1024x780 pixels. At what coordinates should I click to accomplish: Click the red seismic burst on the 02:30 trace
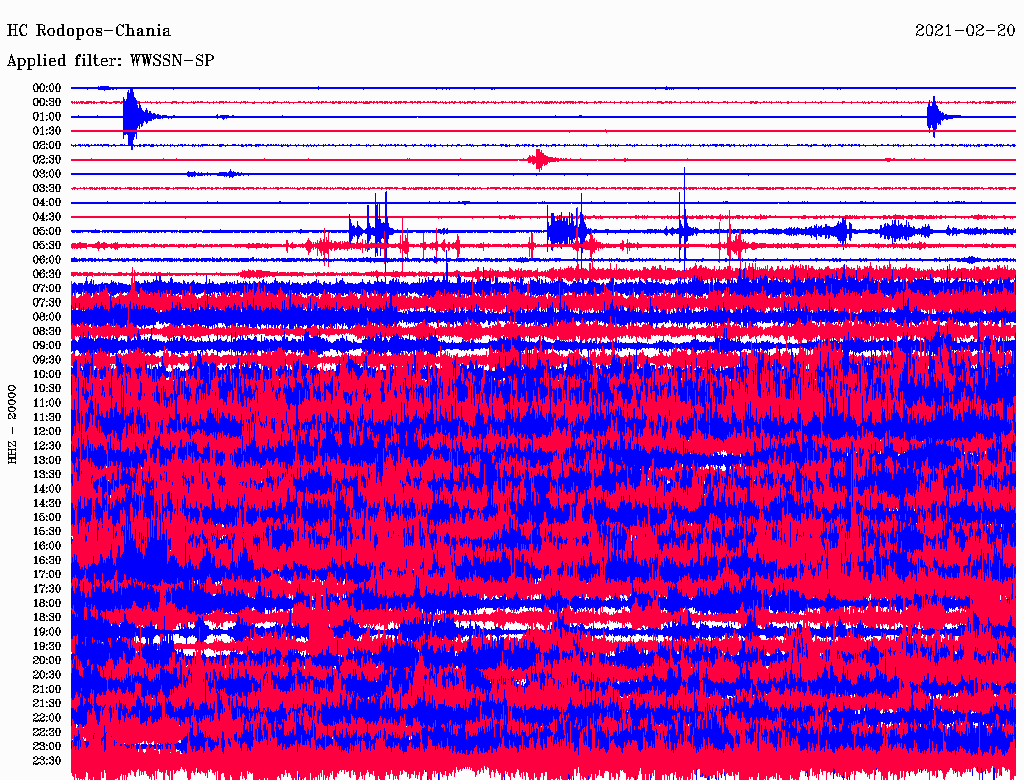540,160
